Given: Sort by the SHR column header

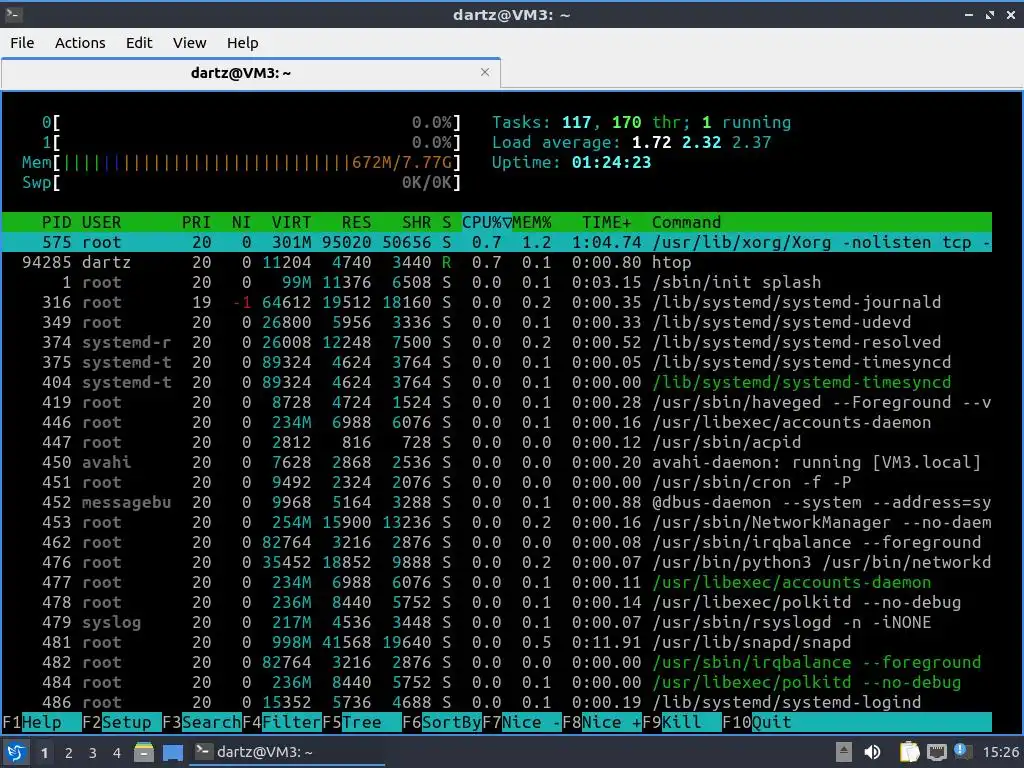Looking at the screenshot, I should click(416, 223).
